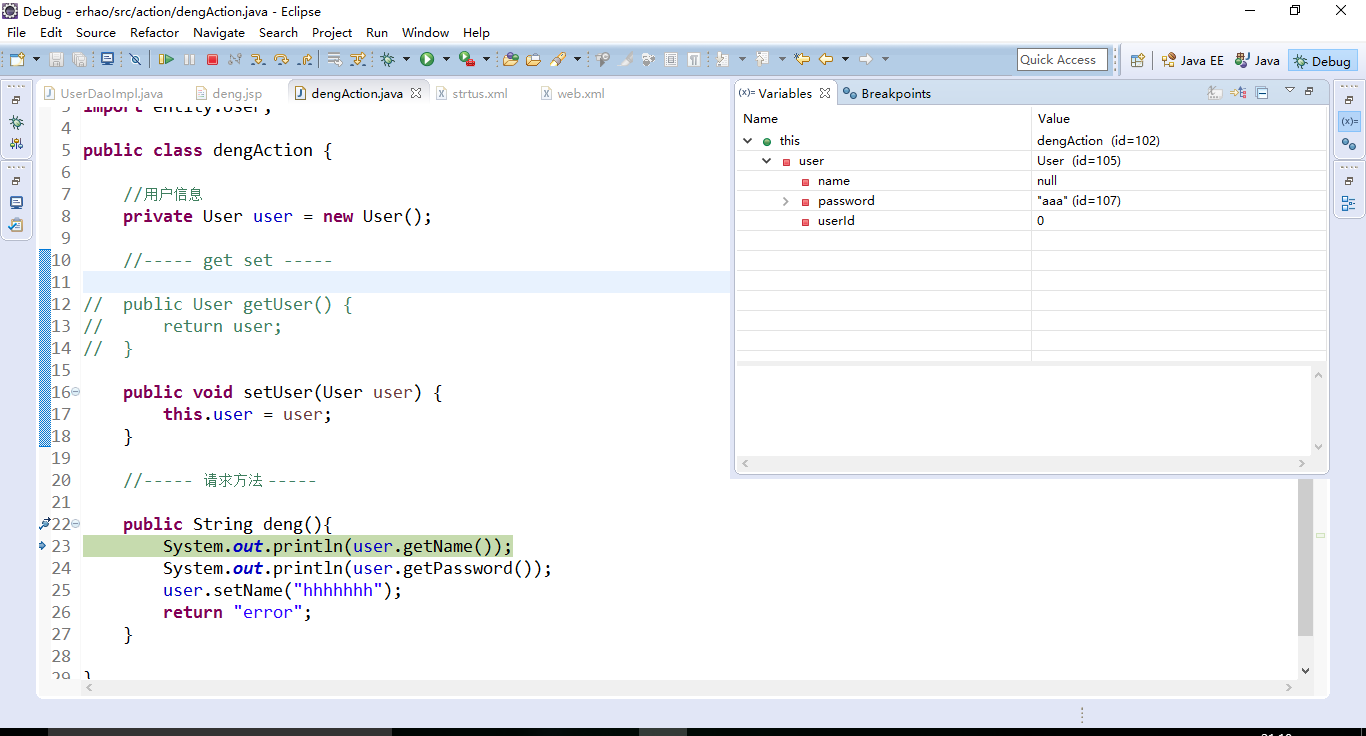Fold the deng method at line 22
This screenshot has height=736, width=1366.
(76, 524)
